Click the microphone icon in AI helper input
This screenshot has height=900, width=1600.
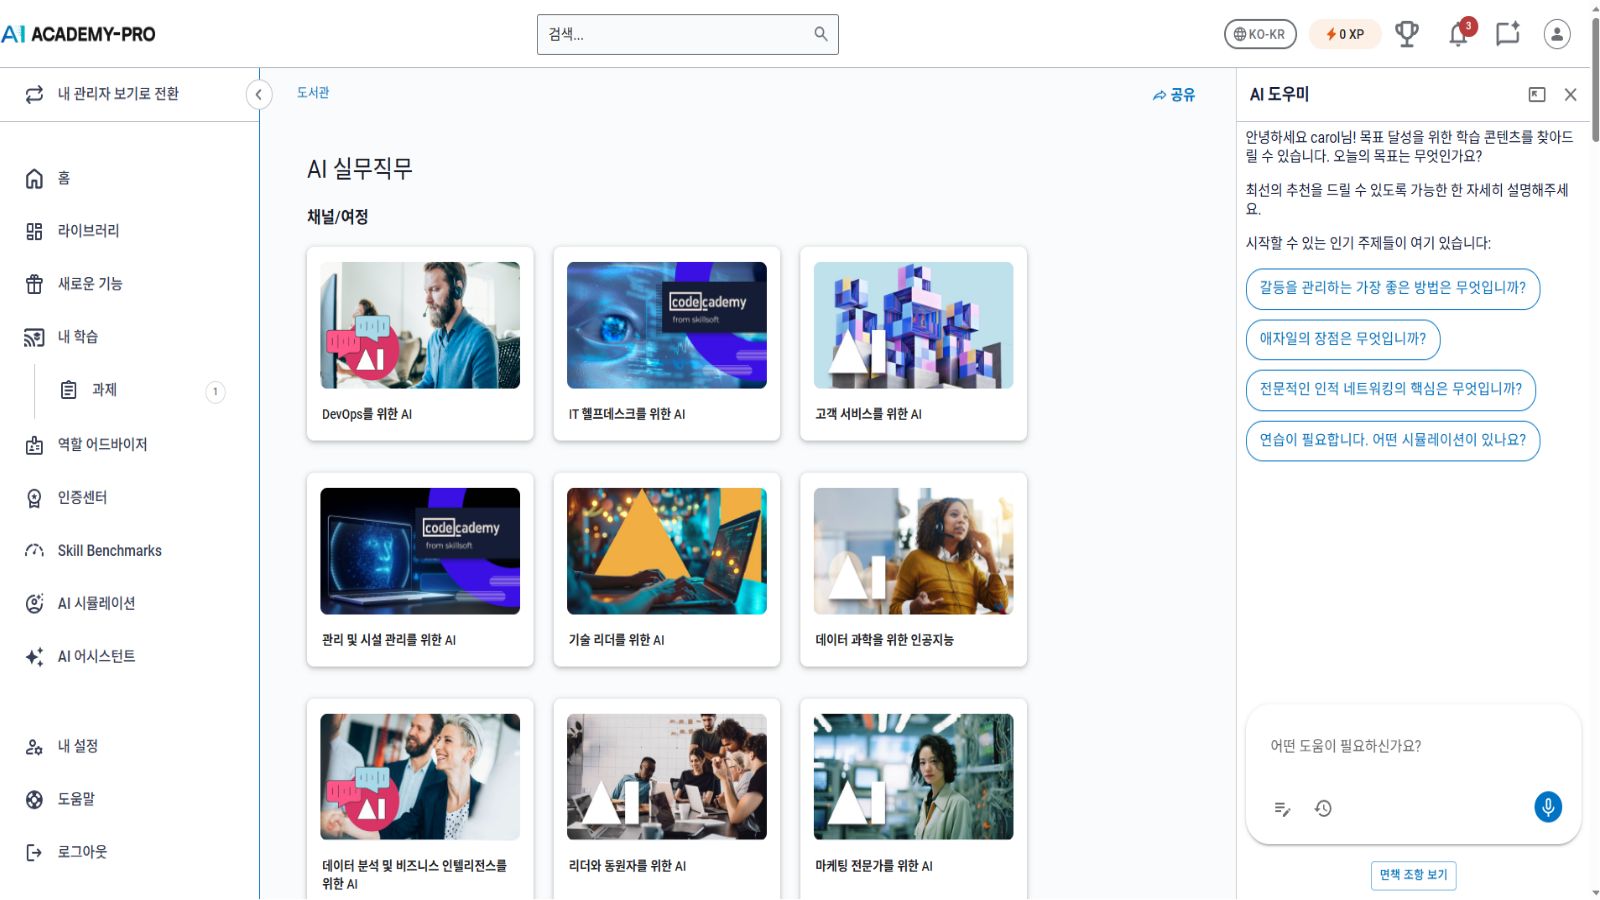(1548, 808)
